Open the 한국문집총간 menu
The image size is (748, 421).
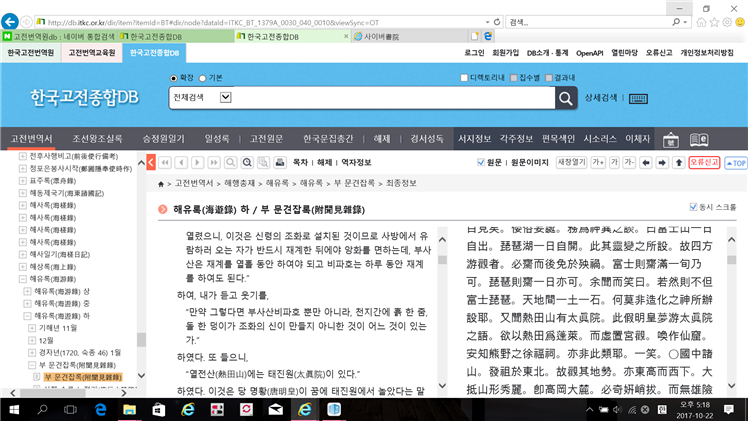coord(328,139)
